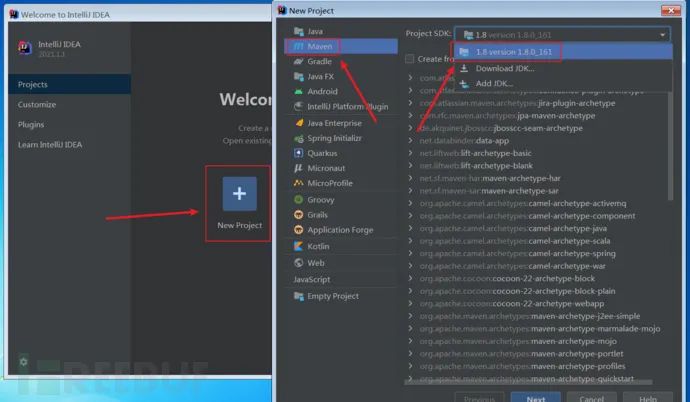The image size is (690, 402).
Task: Select the Maven project type
Action: pos(341,46)
